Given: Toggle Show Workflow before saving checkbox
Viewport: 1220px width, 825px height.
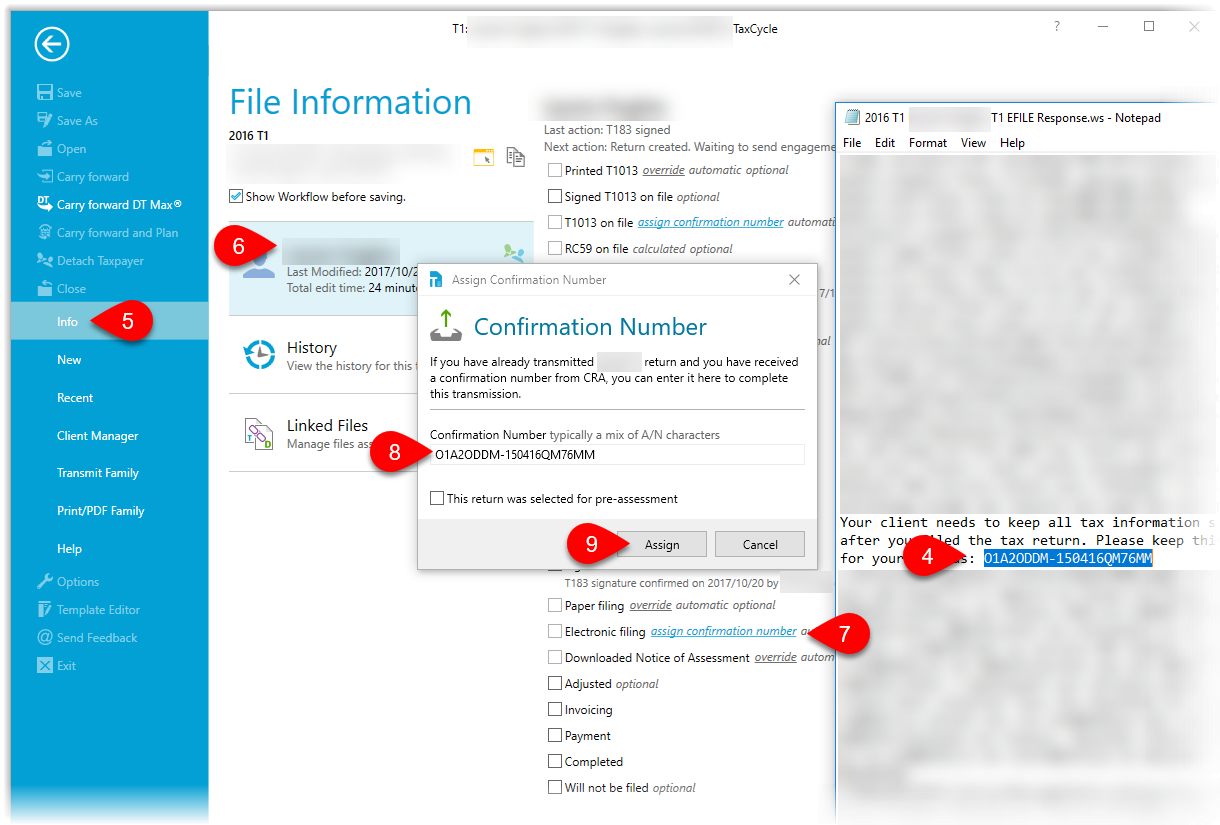Looking at the screenshot, I should click(236, 196).
